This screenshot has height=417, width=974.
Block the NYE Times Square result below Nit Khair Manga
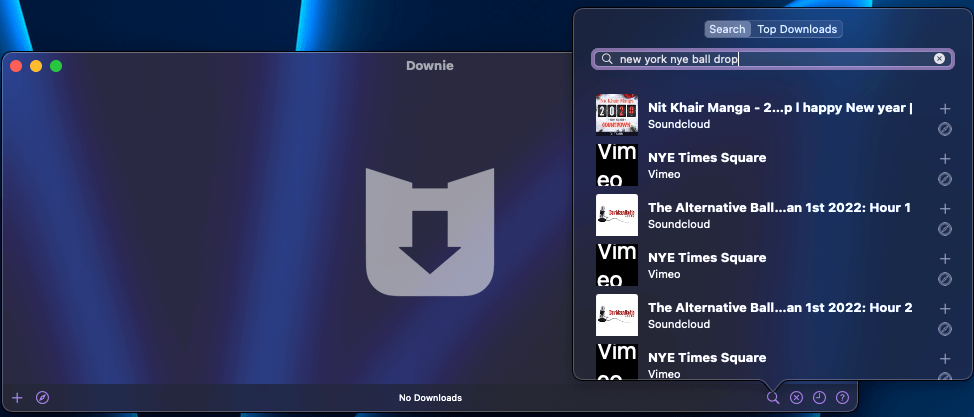945,180
